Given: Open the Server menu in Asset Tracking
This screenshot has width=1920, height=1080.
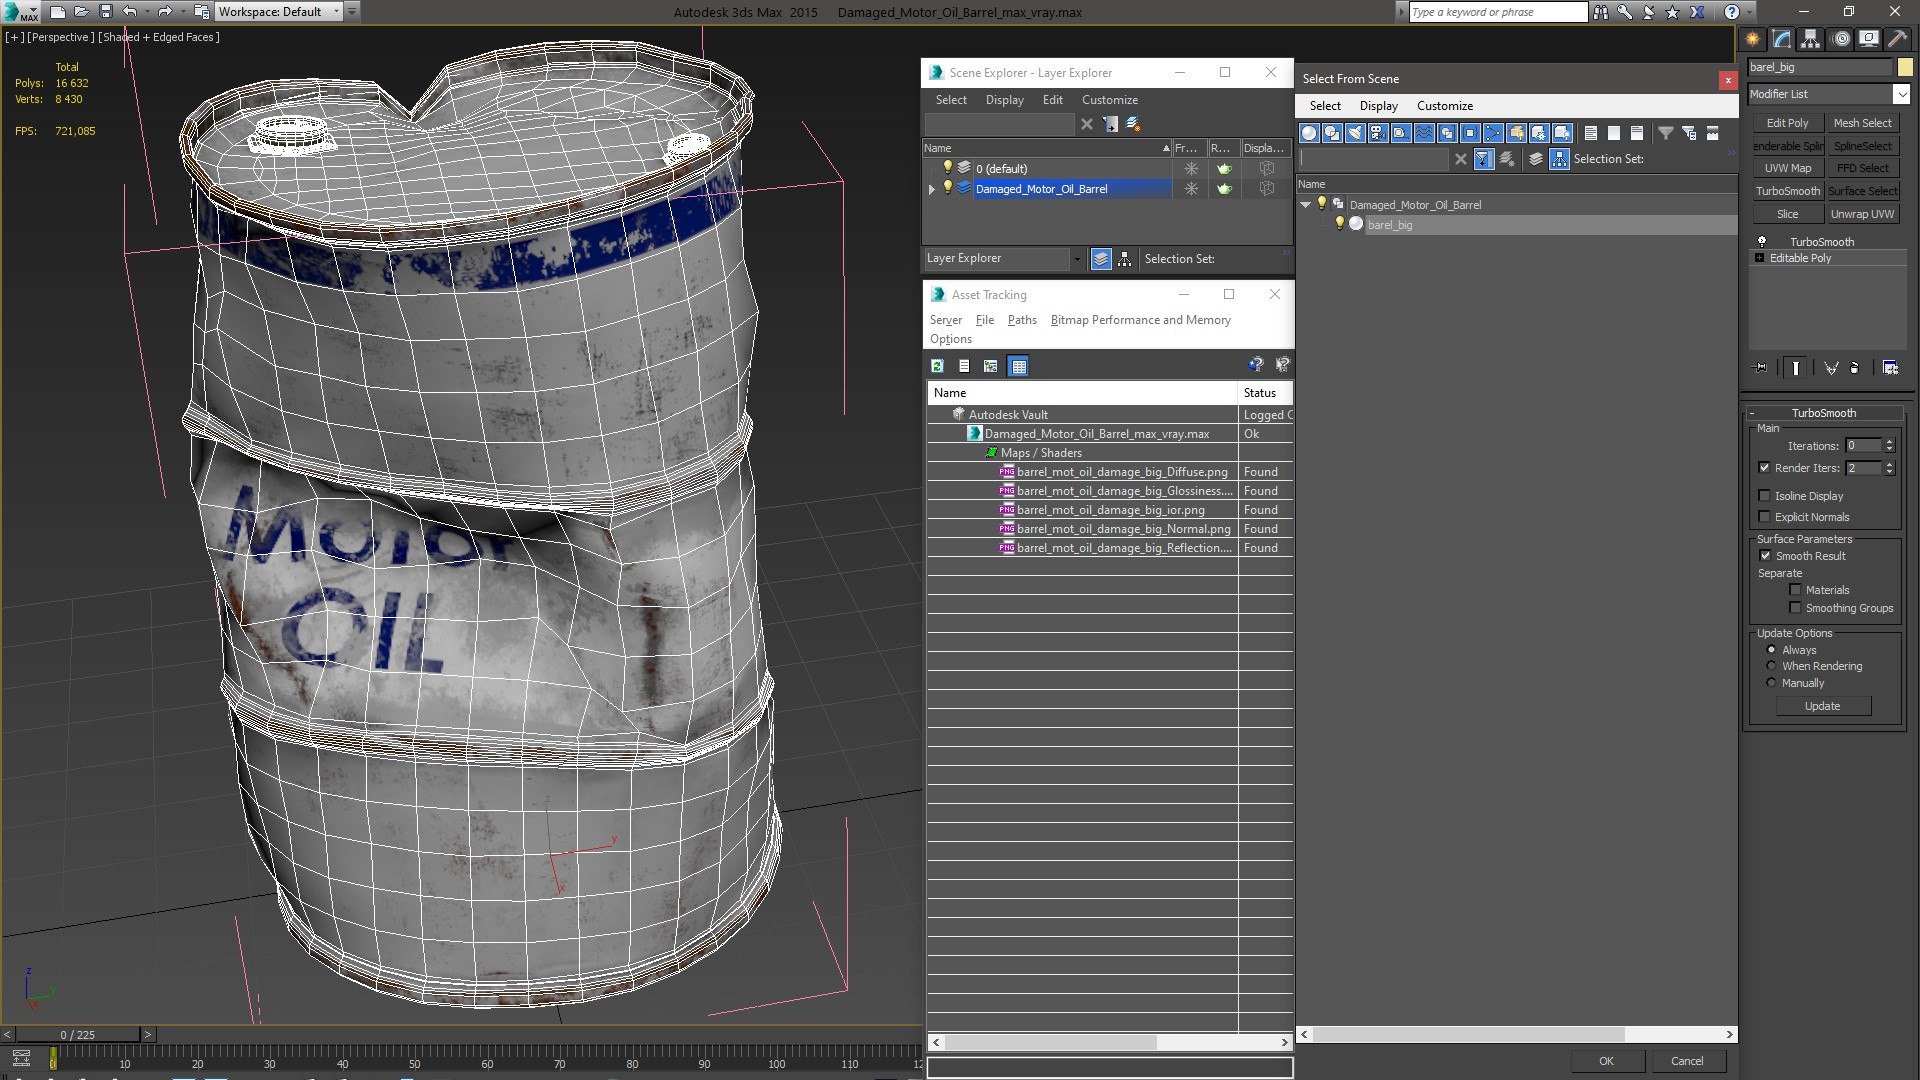Looking at the screenshot, I should pos(945,320).
